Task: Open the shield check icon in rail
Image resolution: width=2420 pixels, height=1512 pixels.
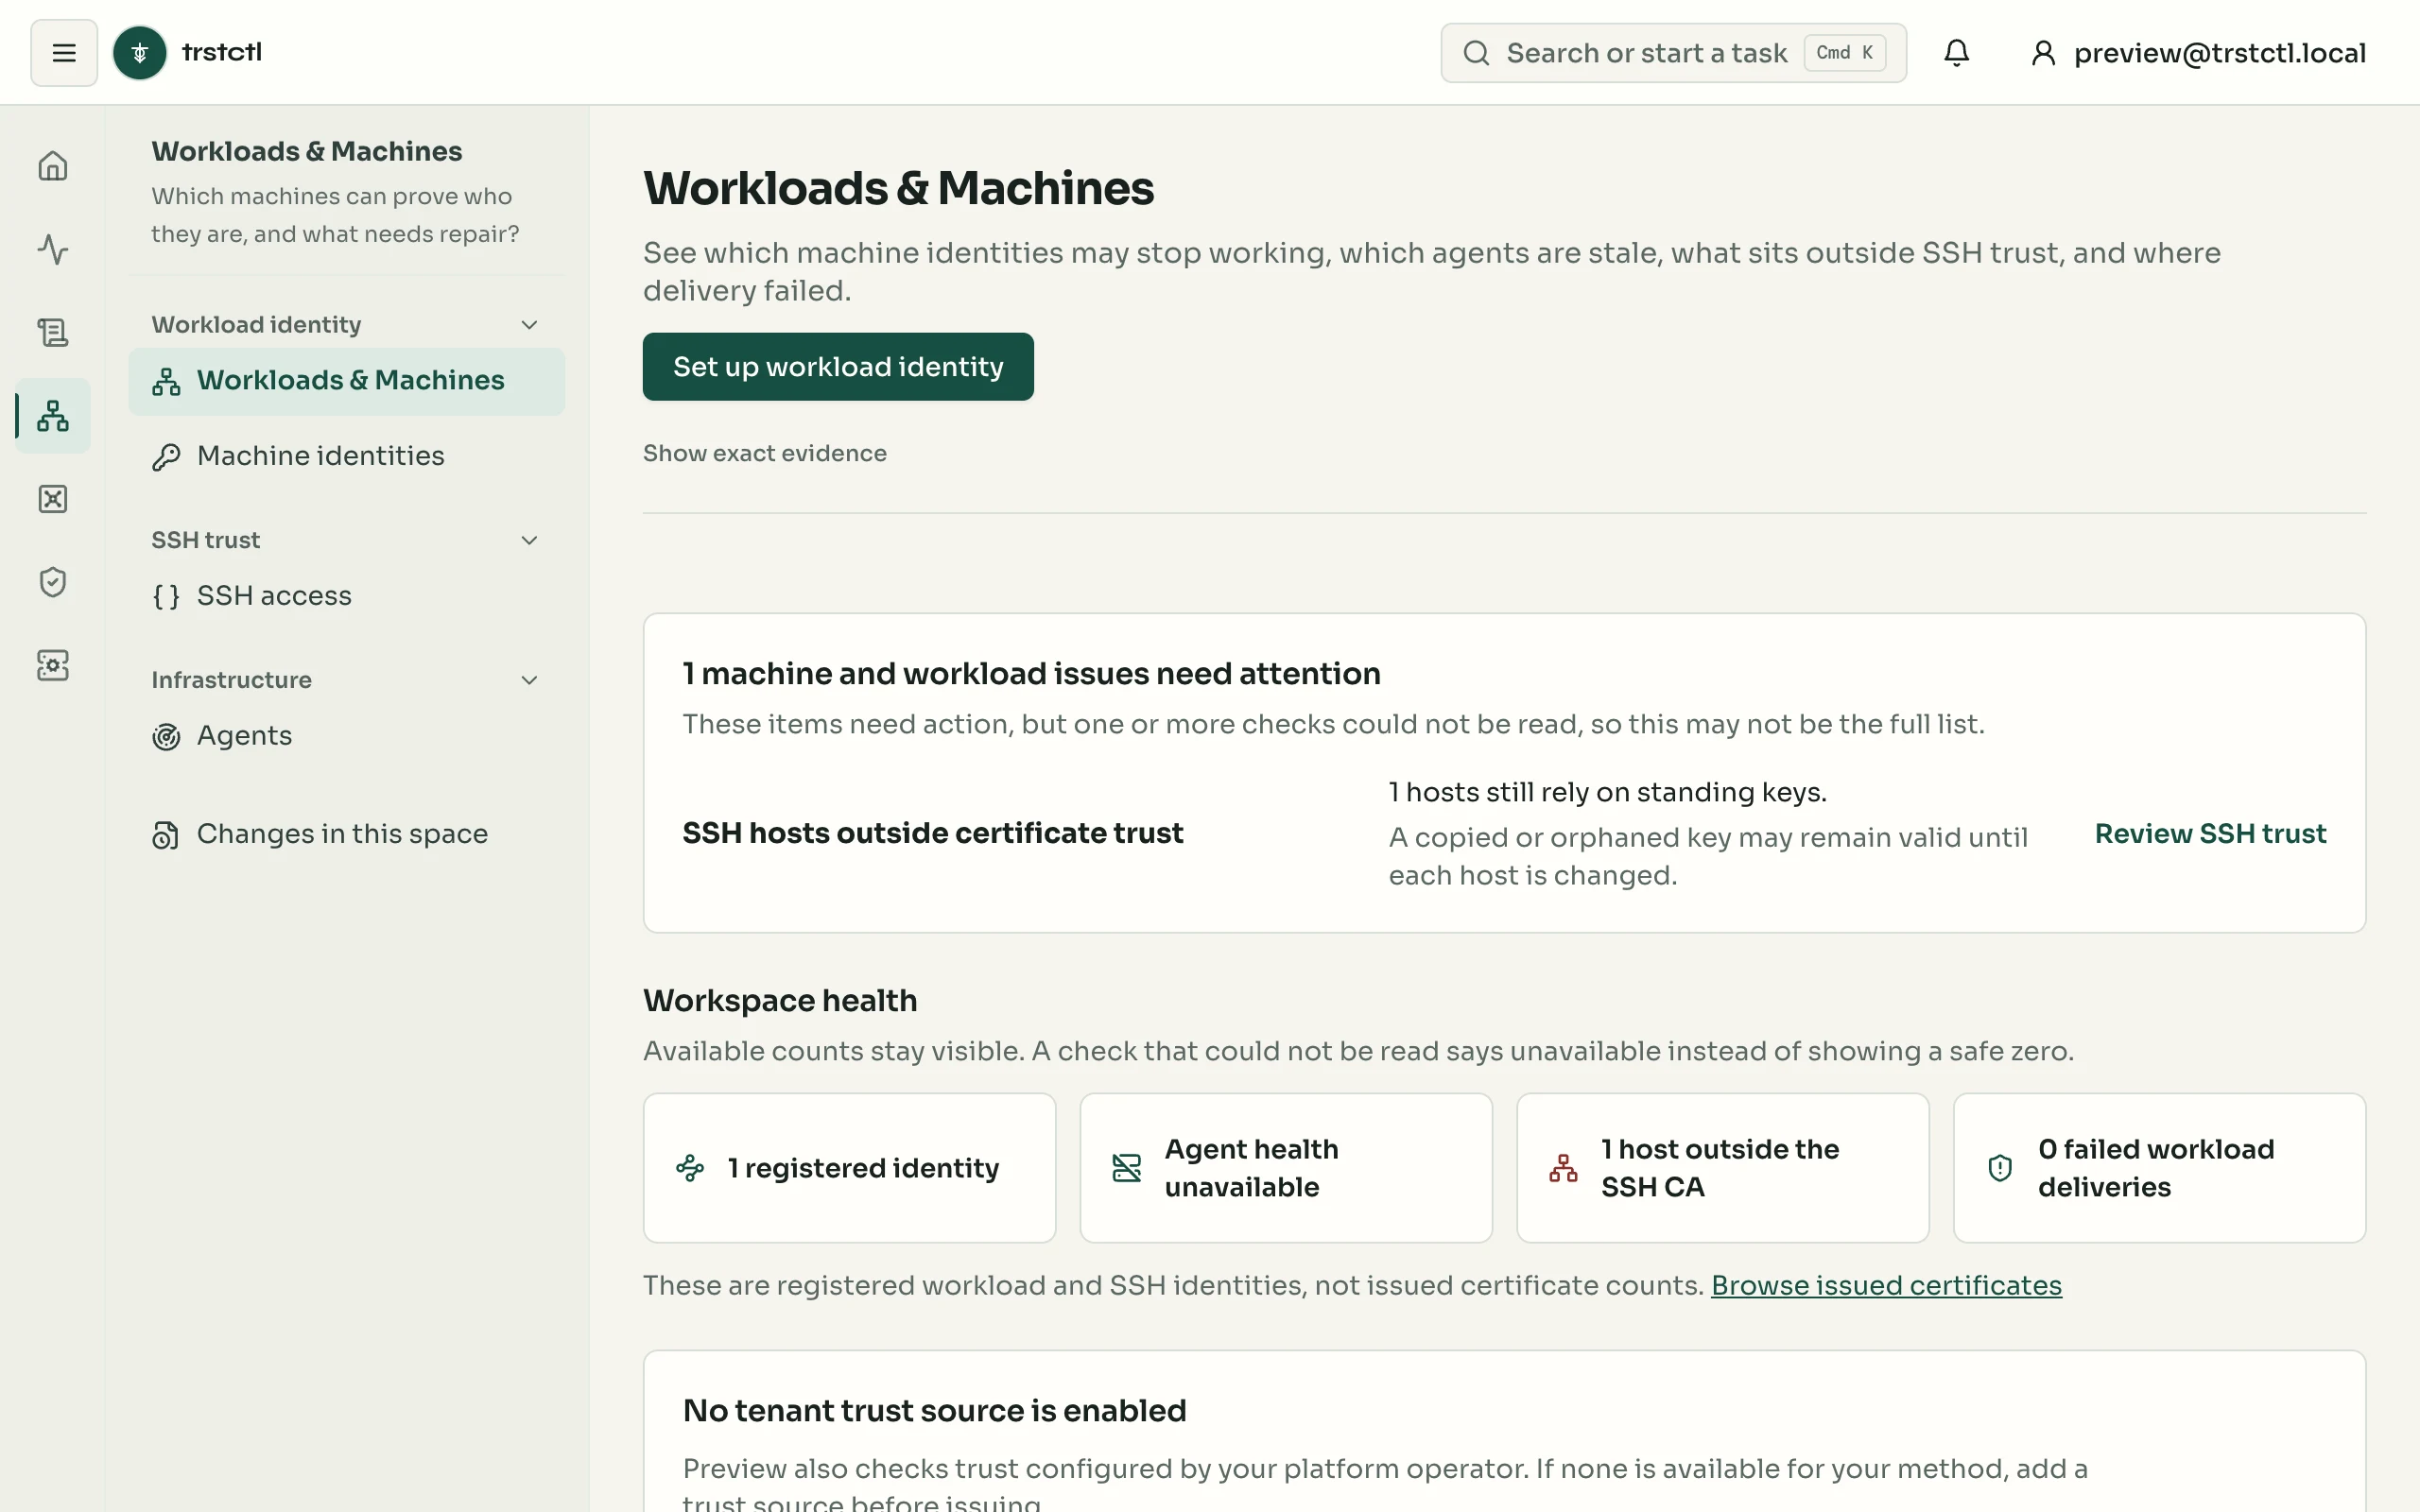Action: [53, 582]
